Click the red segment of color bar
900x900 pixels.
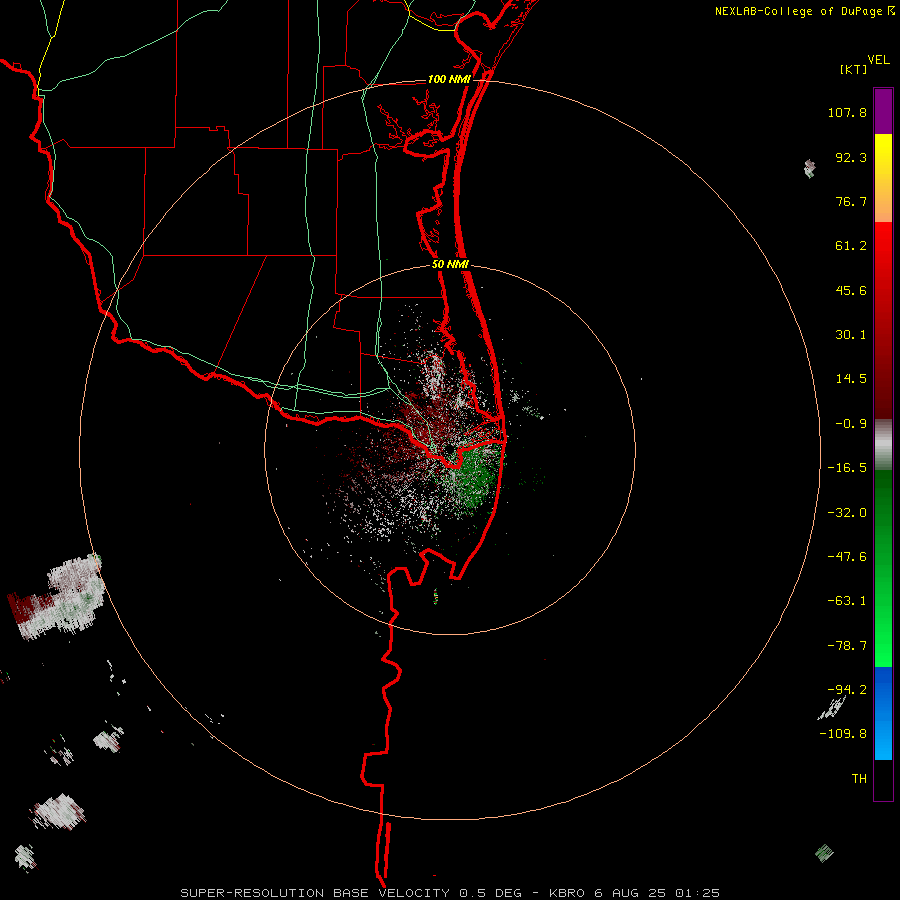[883, 320]
